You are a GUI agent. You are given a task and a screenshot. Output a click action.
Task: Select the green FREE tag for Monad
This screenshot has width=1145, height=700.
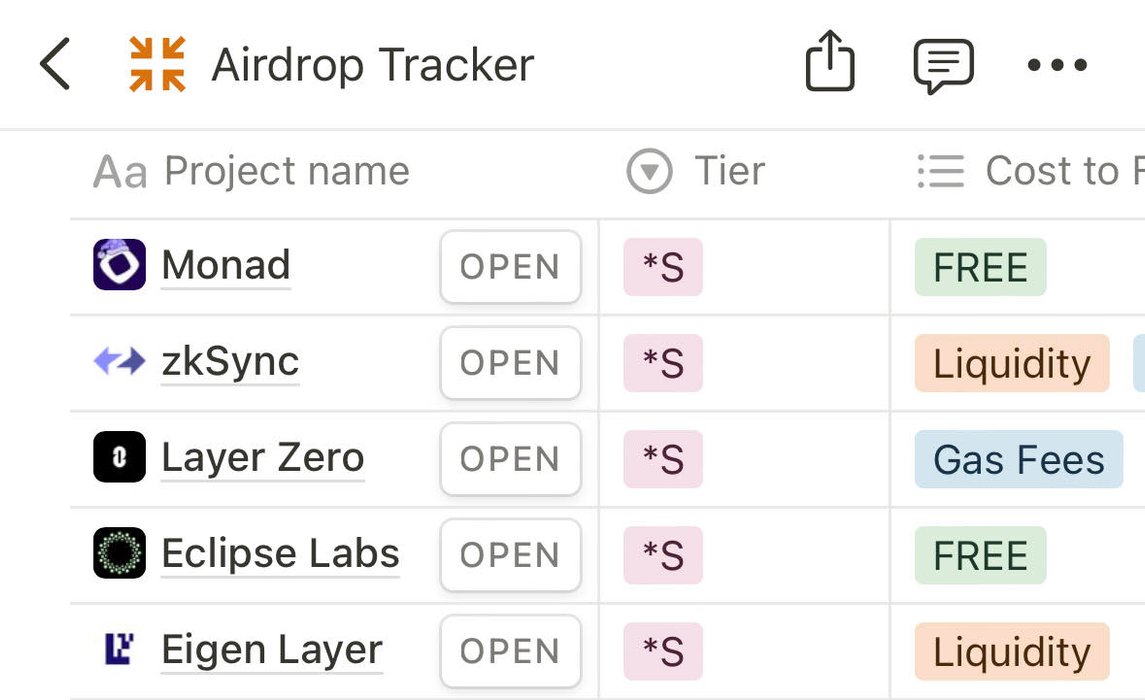(980, 267)
